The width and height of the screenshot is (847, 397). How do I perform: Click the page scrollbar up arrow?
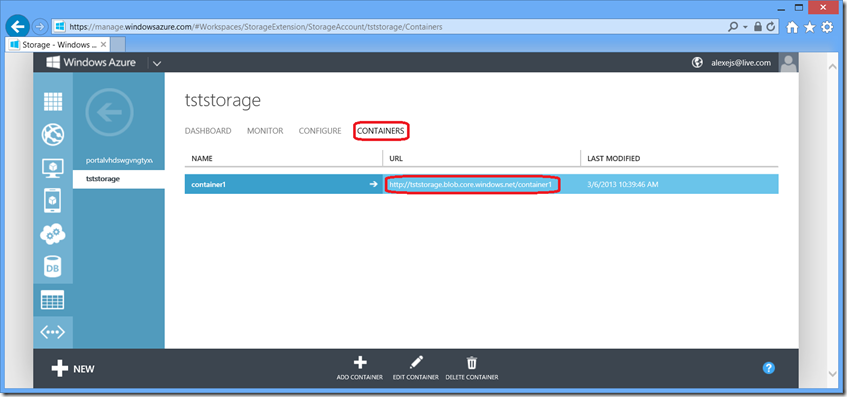click(x=833, y=67)
